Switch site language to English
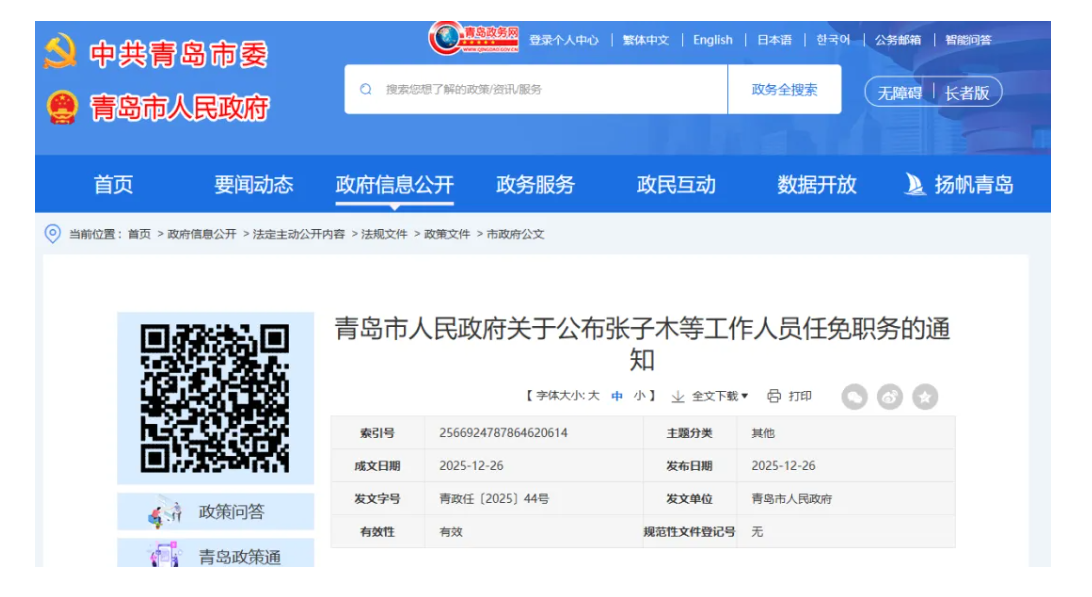This screenshot has width=1092, height=597. [712, 40]
